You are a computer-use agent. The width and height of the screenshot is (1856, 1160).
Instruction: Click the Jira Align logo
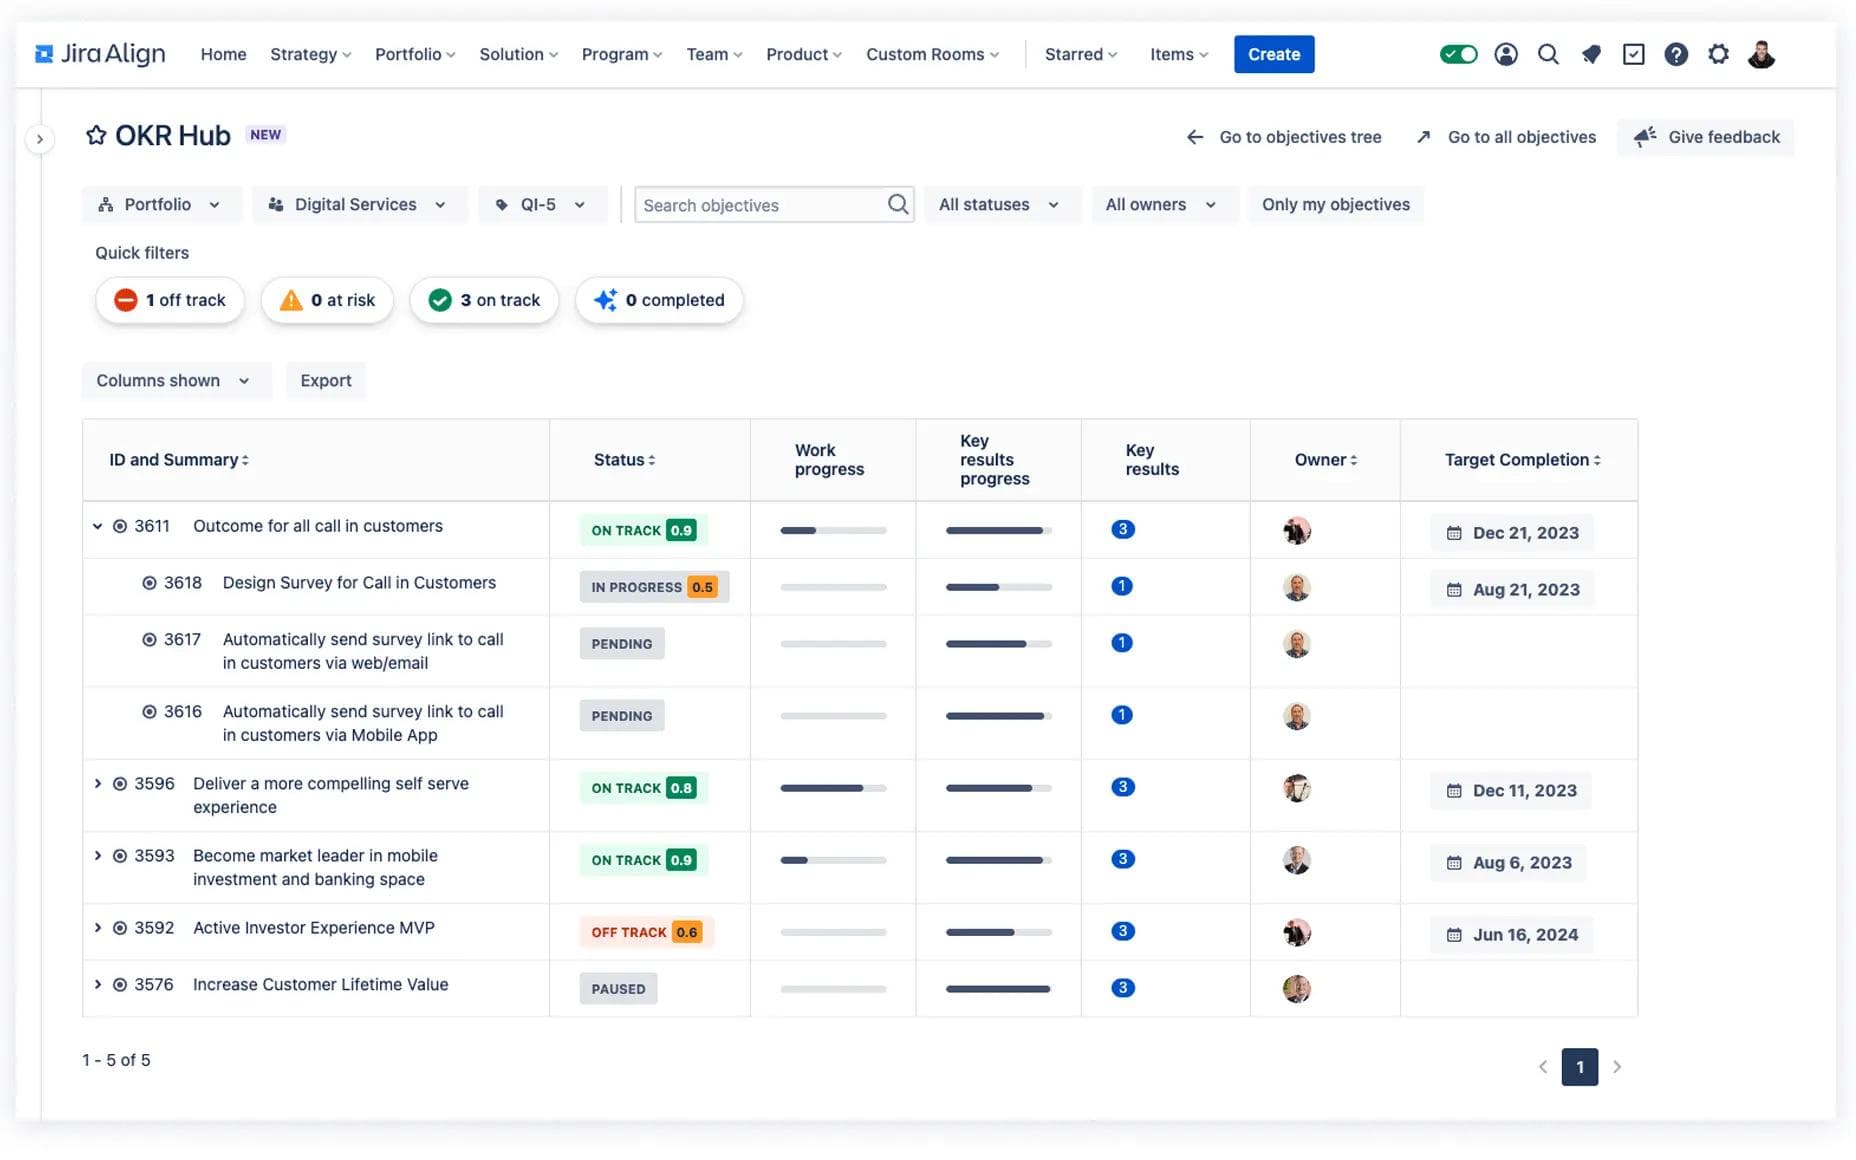[99, 53]
